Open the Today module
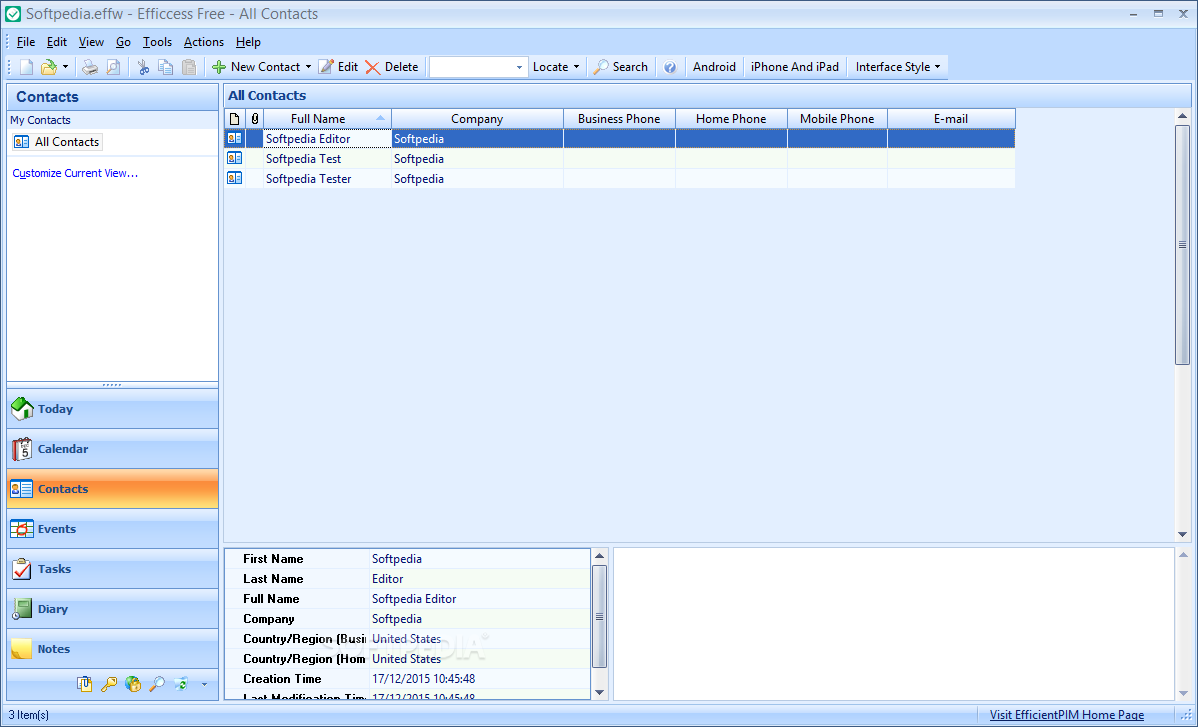1198x727 pixels. [x=112, y=409]
